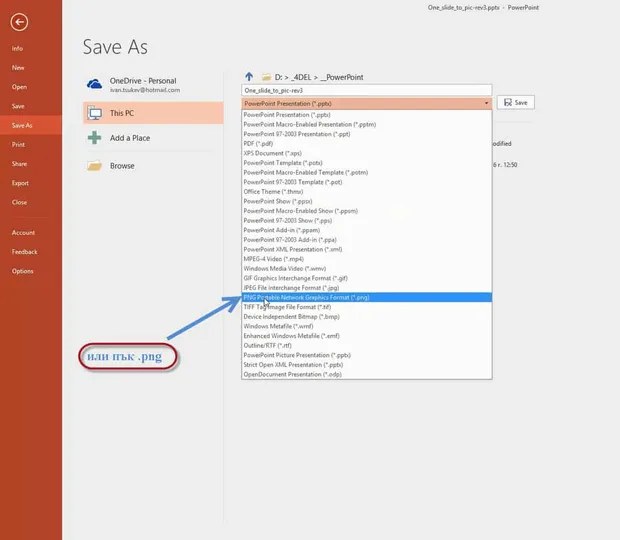Select Office Theme (*.thmx)
The image size is (620, 540).
point(367,192)
